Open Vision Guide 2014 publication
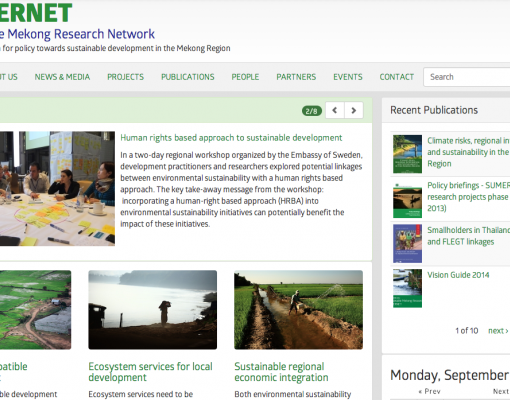 [x=458, y=275]
